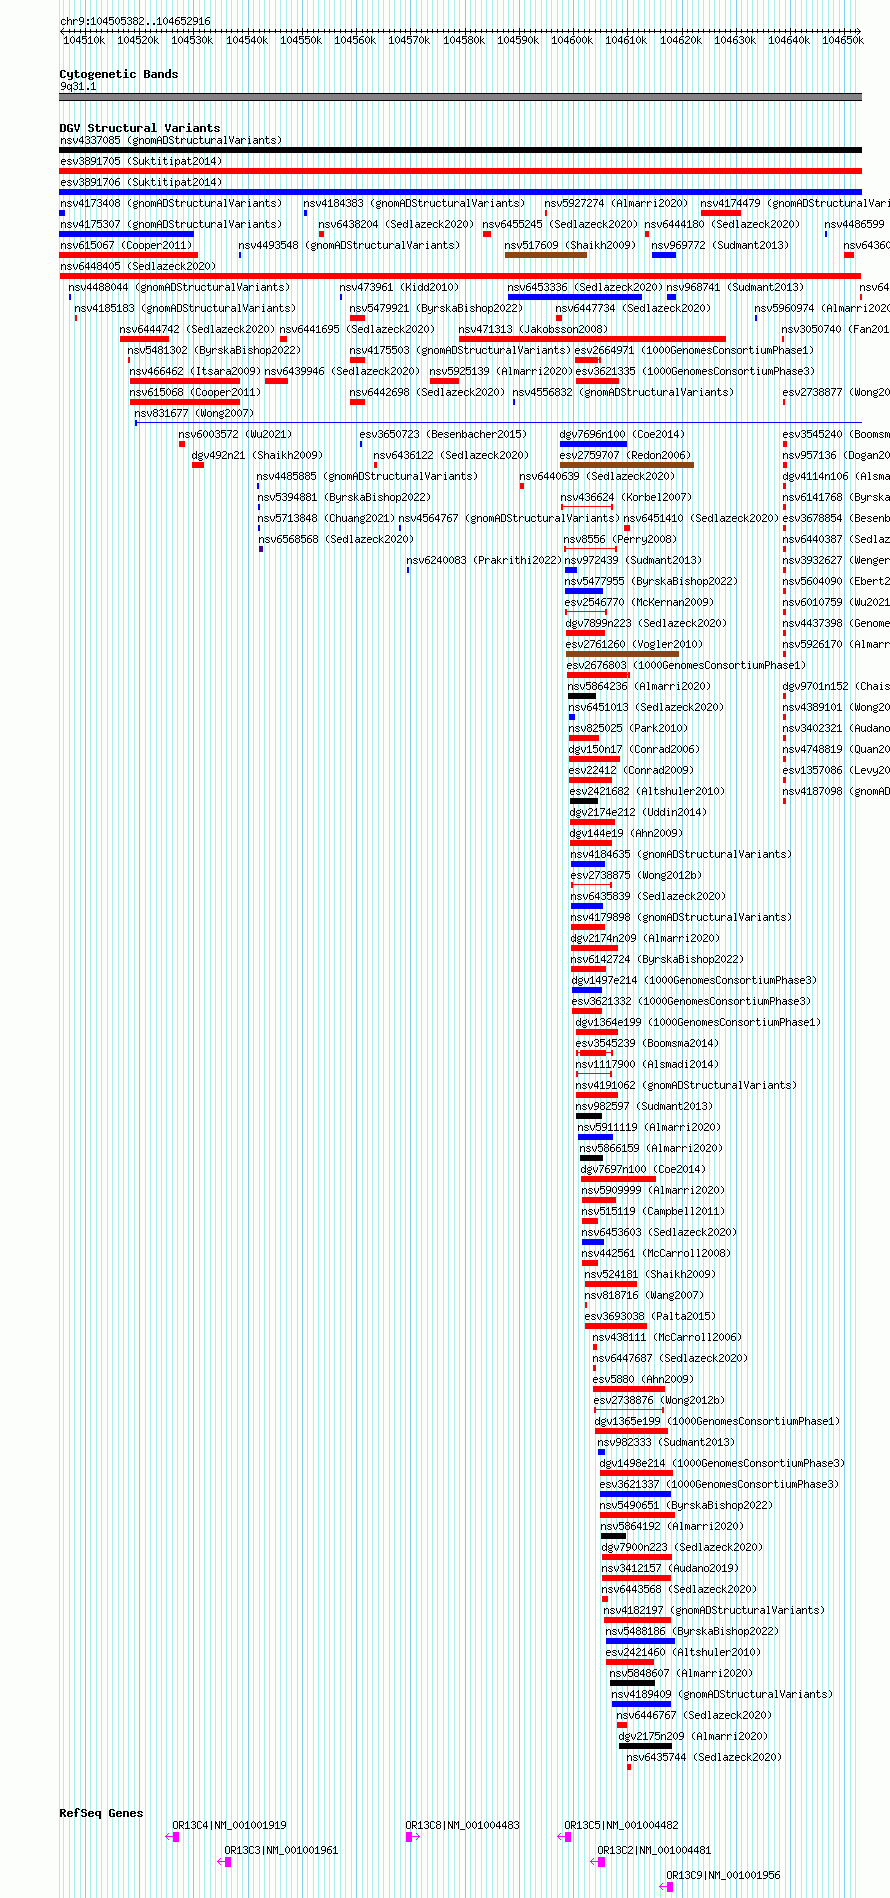Select the OR13C8 gene glyph
This screenshot has width=890, height=1898.
tap(412, 1837)
